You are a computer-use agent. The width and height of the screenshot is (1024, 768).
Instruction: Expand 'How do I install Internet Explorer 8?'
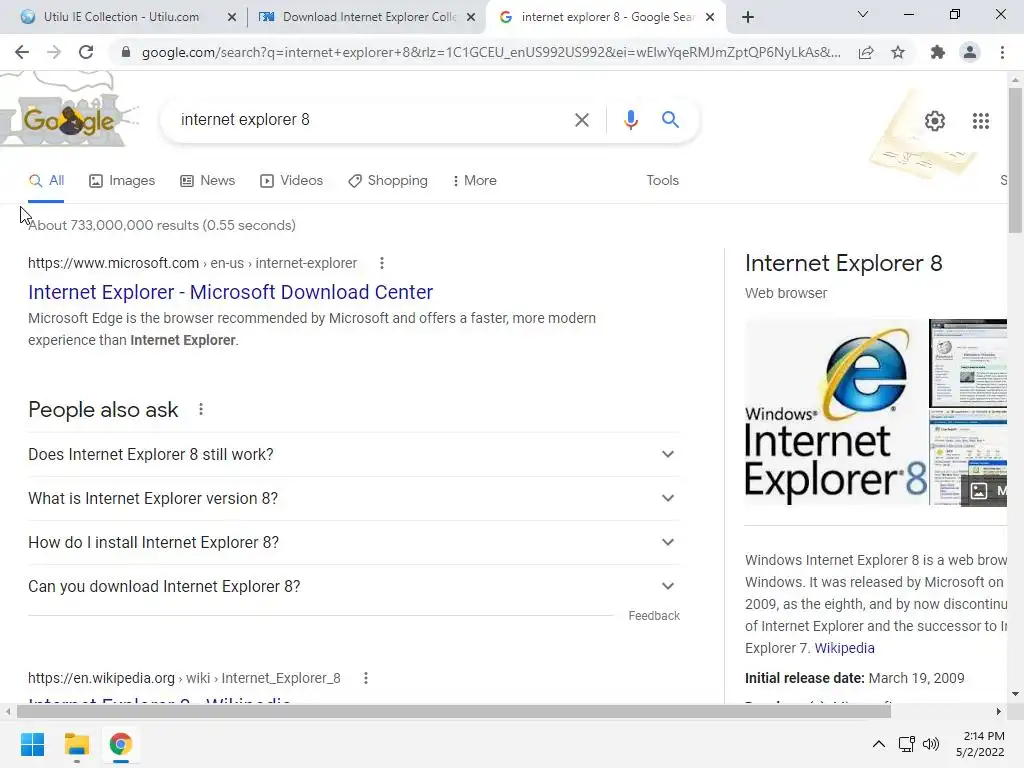click(x=354, y=542)
